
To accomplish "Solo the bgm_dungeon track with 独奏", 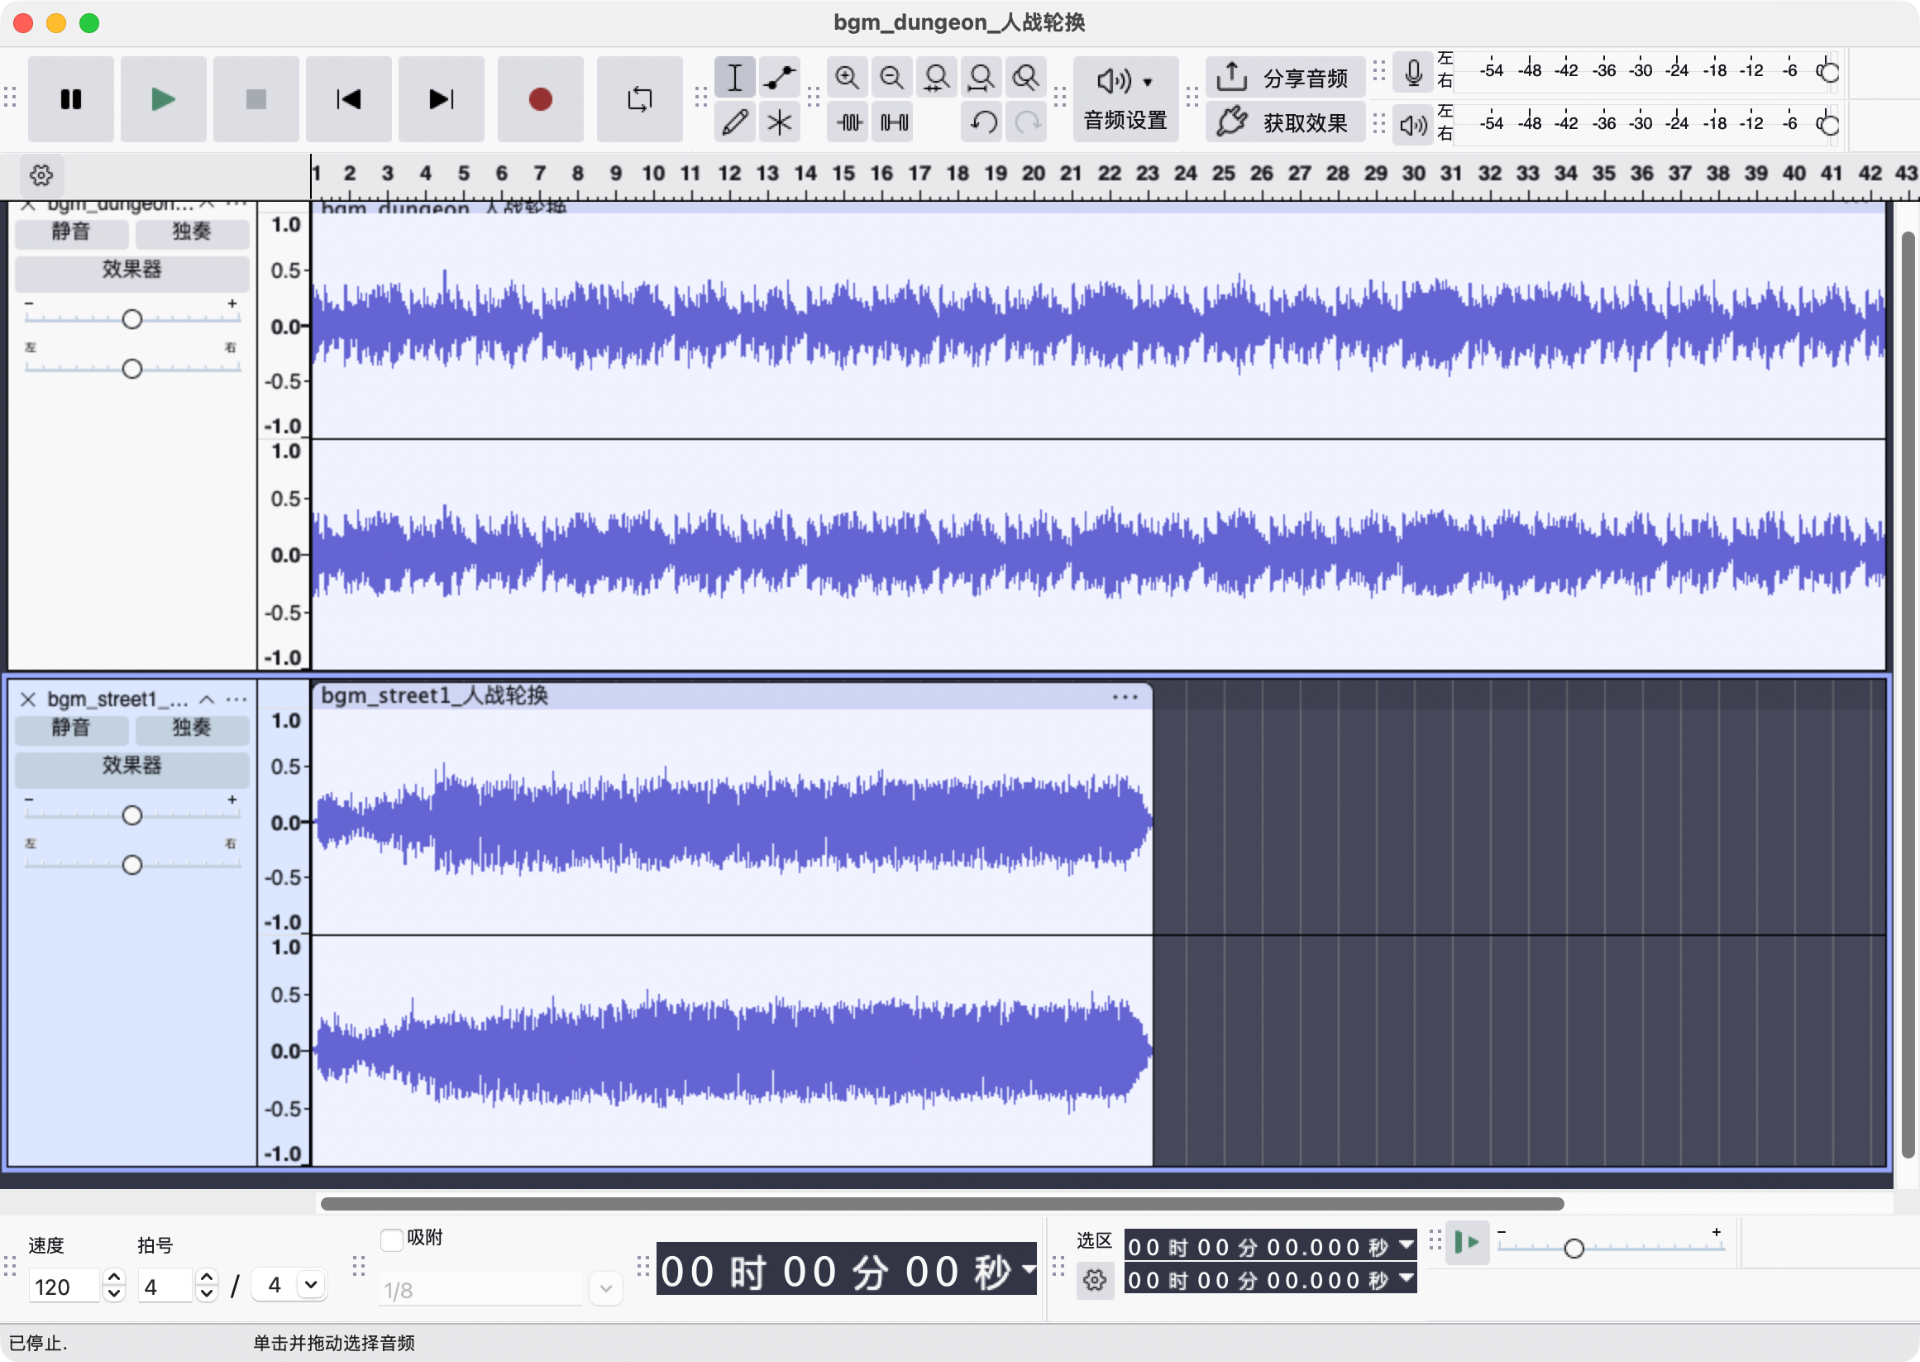I will (191, 232).
